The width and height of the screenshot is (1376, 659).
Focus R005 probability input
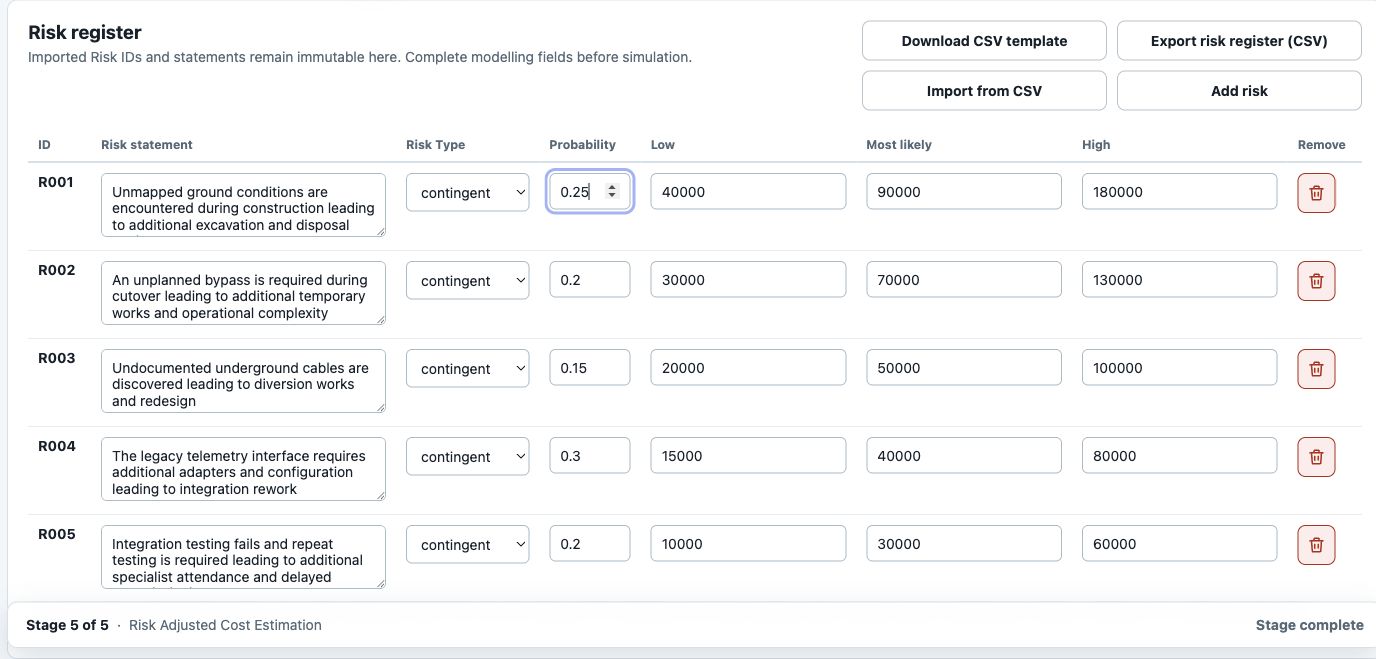click(x=590, y=544)
